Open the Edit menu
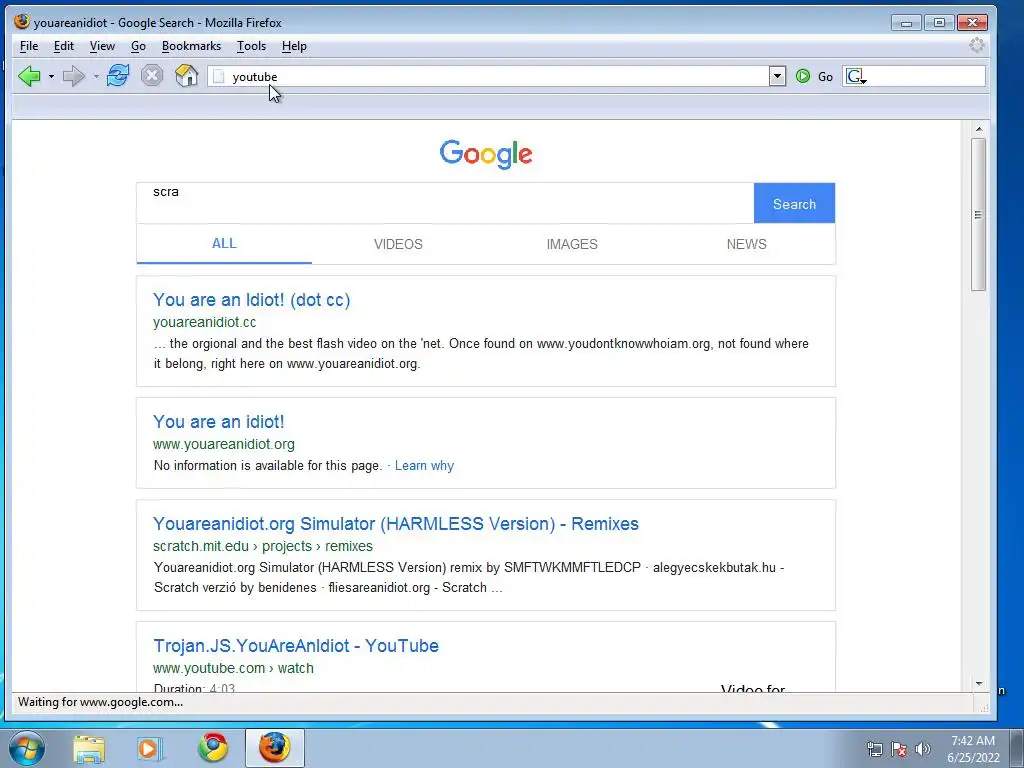 click(x=63, y=46)
